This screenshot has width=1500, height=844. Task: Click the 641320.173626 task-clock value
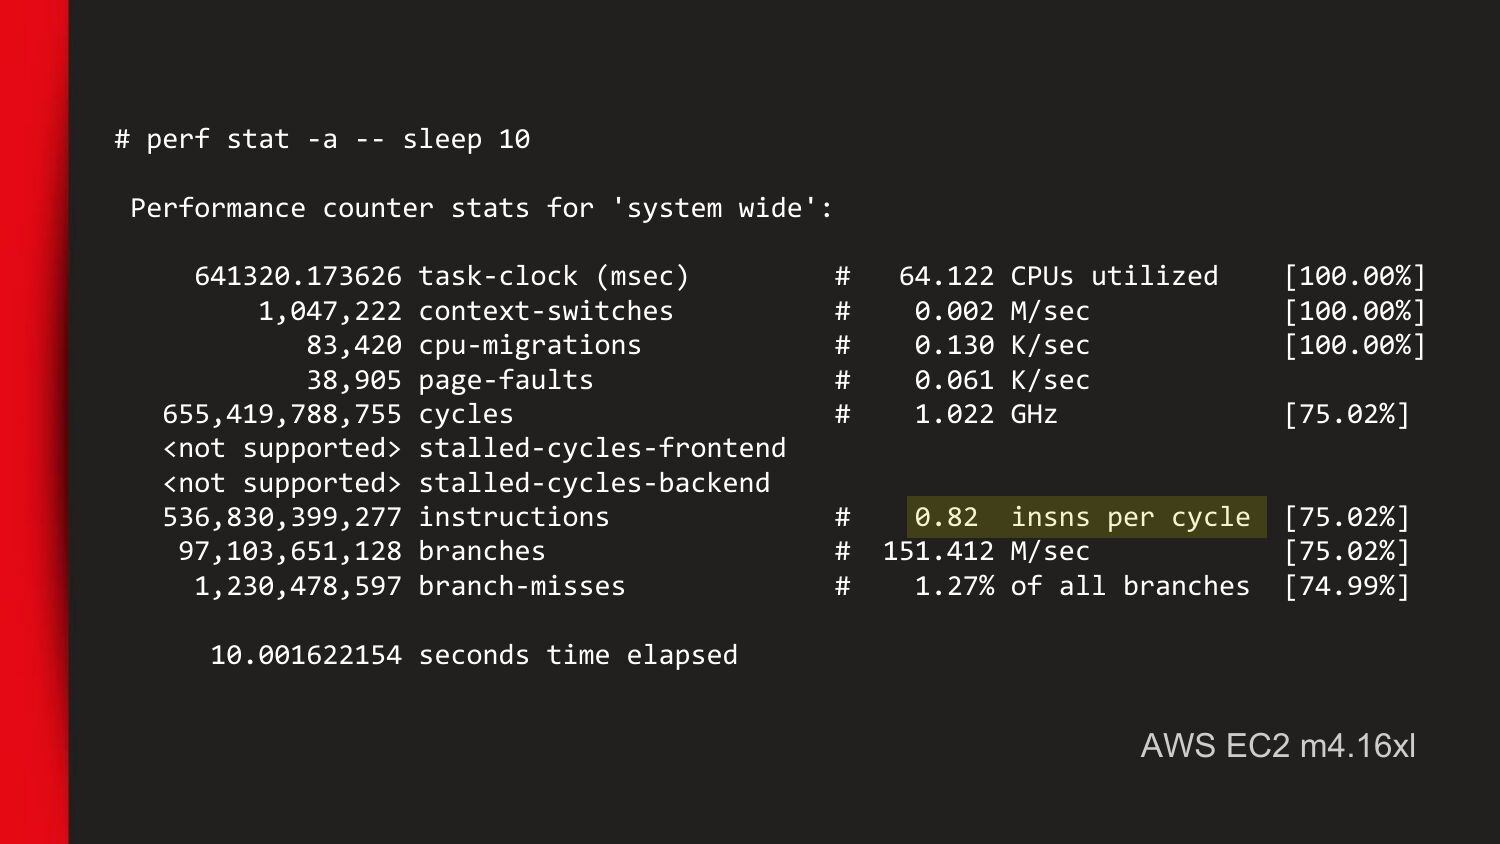point(298,276)
